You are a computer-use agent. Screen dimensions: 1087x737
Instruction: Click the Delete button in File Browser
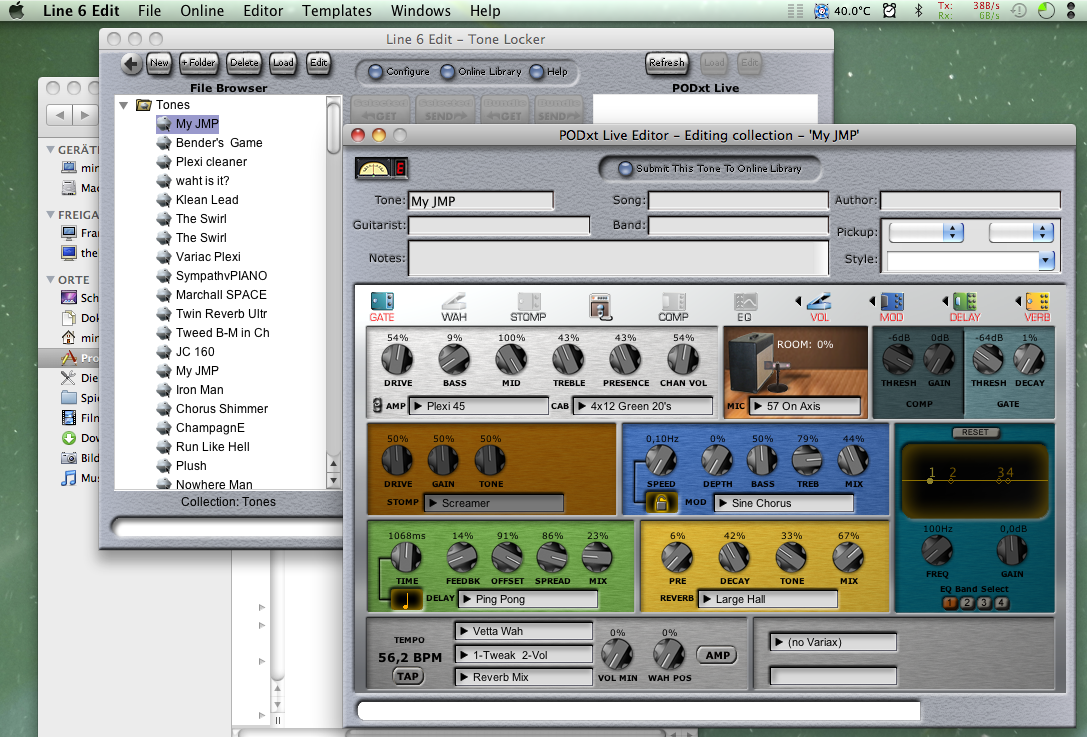click(x=244, y=63)
